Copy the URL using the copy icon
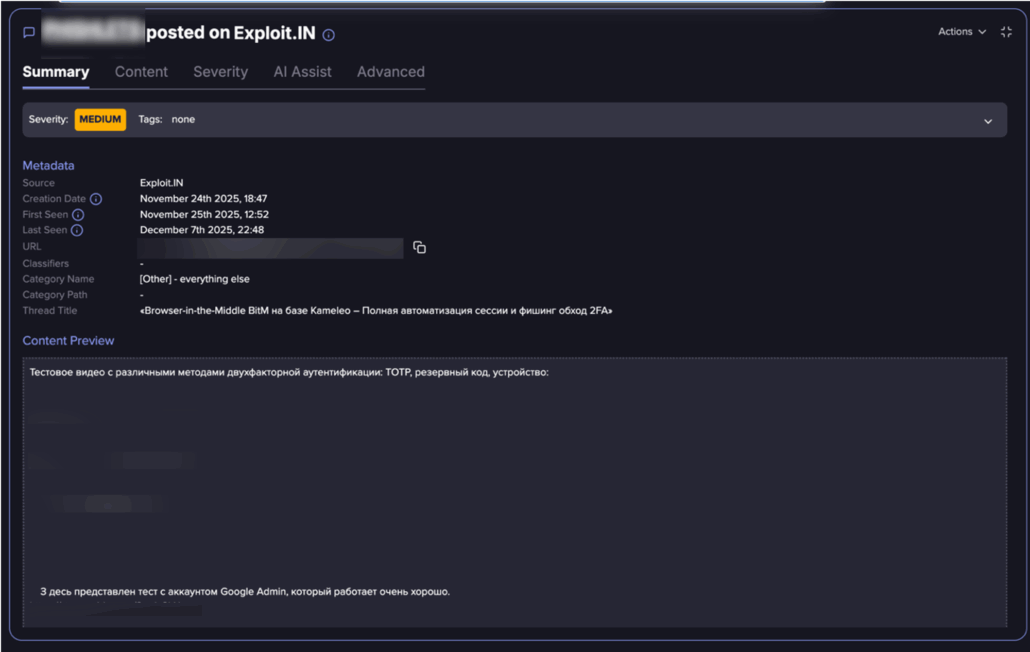1030x652 pixels. click(419, 248)
